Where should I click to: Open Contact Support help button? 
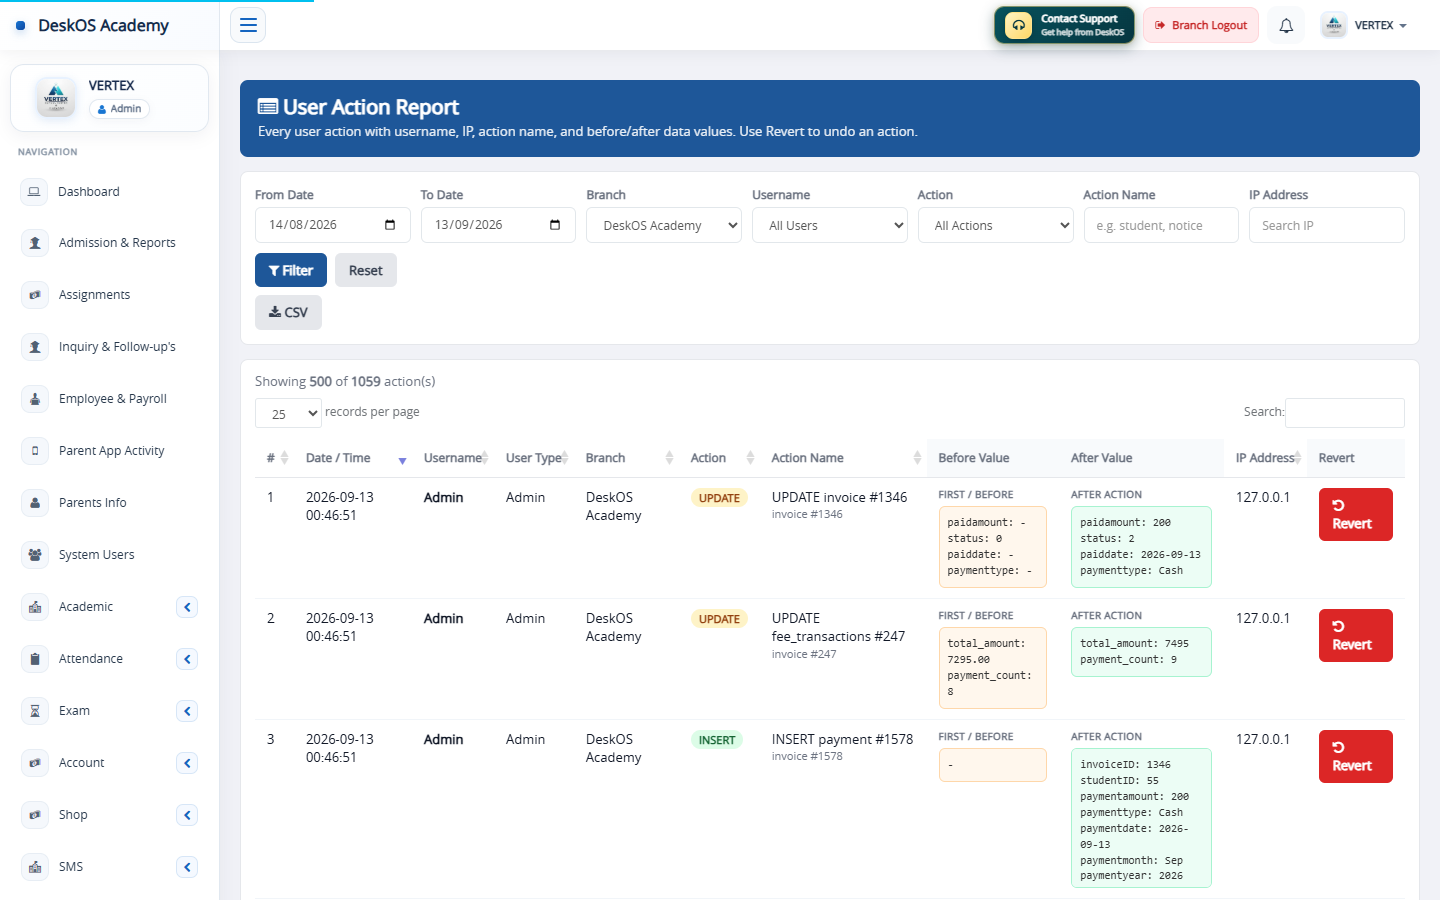tap(1064, 25)
